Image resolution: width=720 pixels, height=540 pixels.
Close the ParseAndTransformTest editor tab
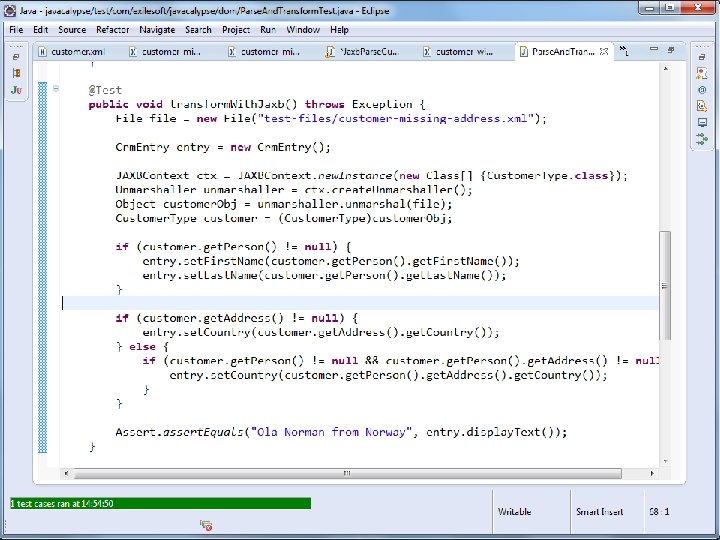point(604,51)
